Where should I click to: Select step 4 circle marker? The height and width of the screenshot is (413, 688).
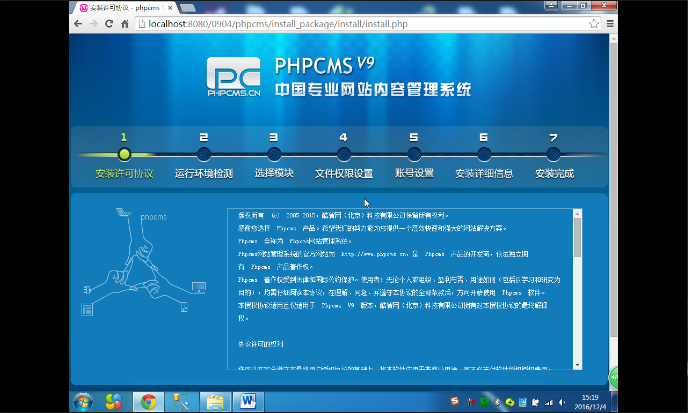344,154
